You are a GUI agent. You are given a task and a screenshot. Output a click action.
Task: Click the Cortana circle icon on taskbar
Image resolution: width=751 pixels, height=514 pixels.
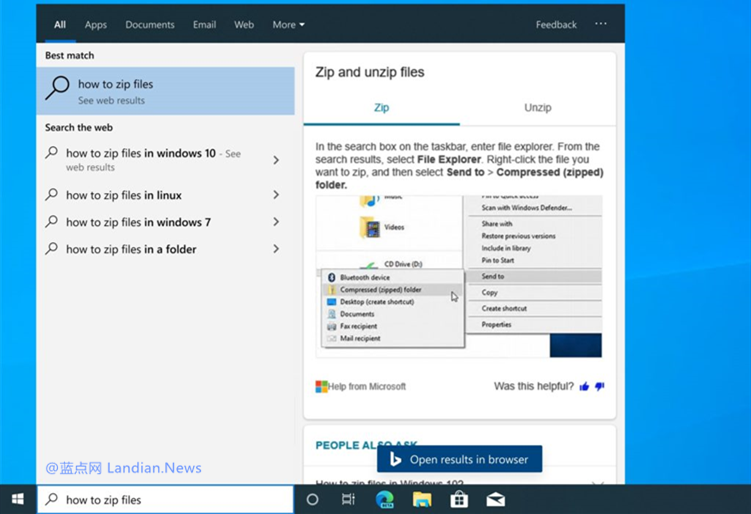tap(312, 500)
